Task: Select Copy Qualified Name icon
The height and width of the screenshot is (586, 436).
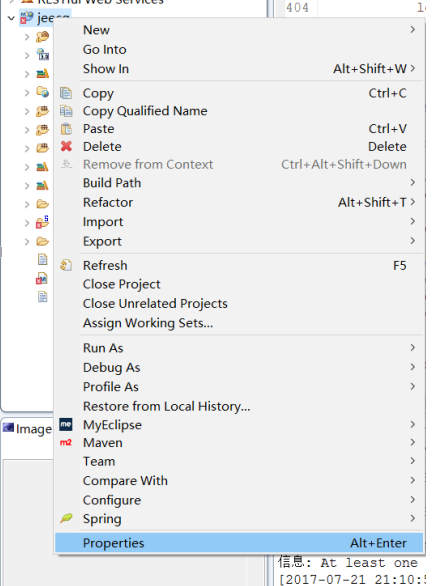Action: pos(66,111)
